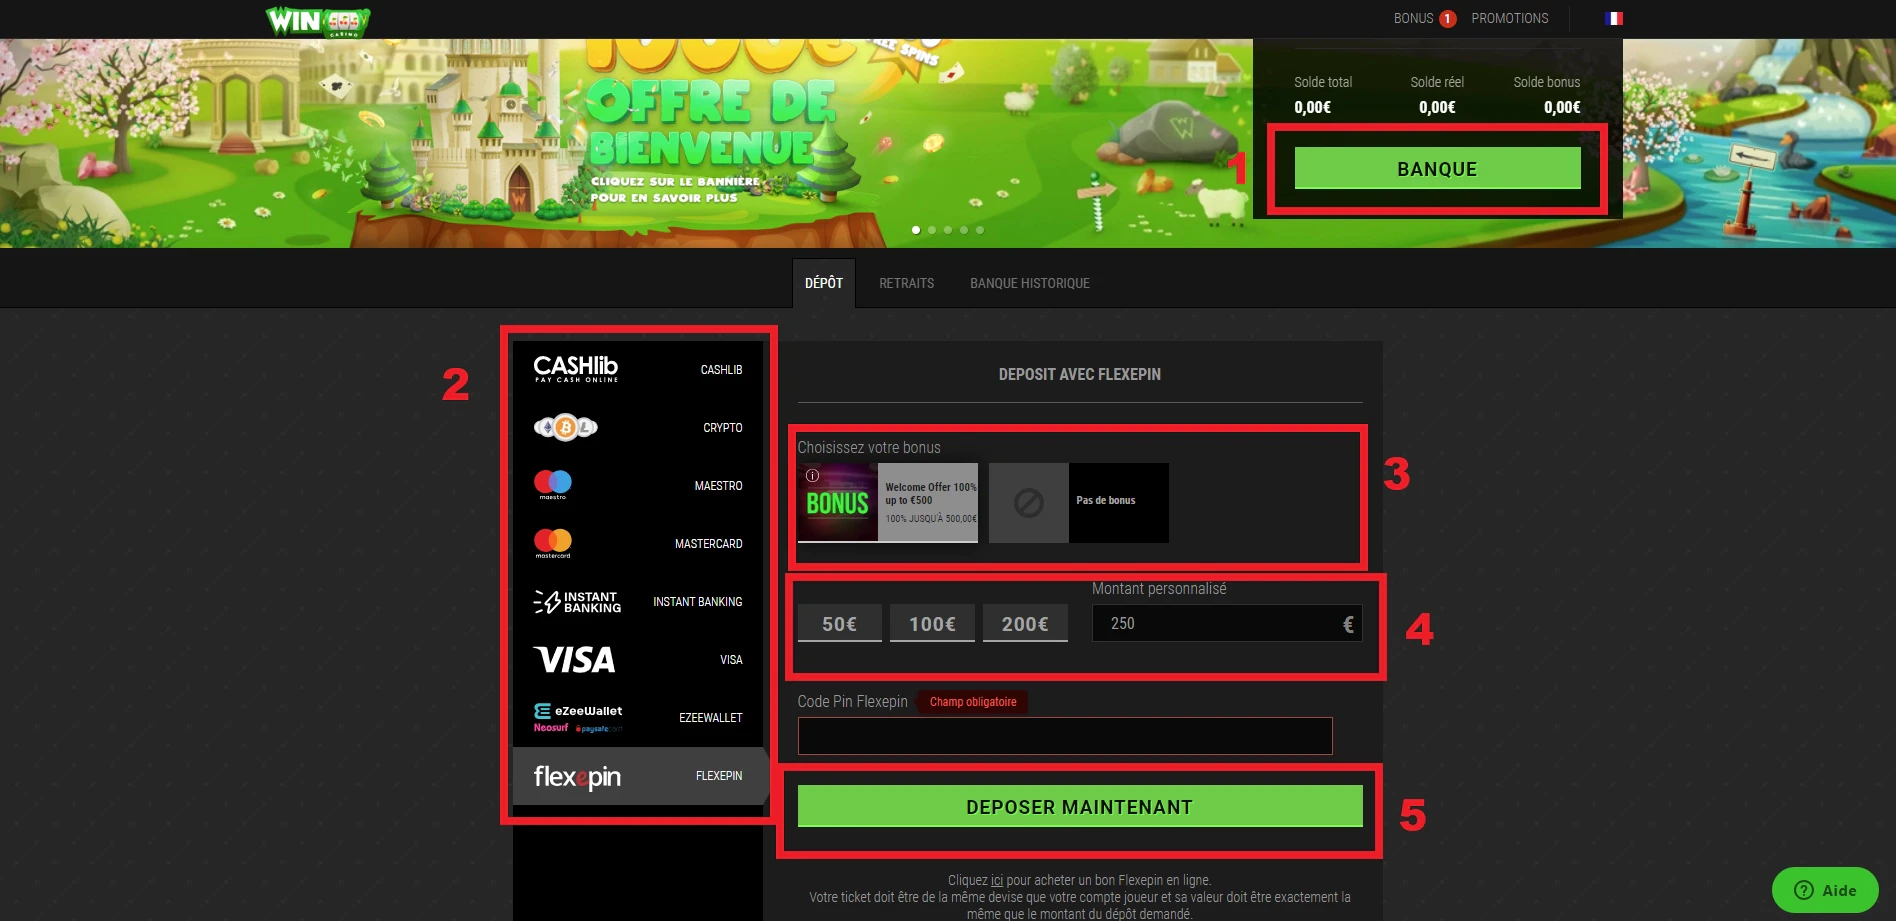1896x921 pixels.
Task: Click the welcome bonus info icon
Action: 812,475
